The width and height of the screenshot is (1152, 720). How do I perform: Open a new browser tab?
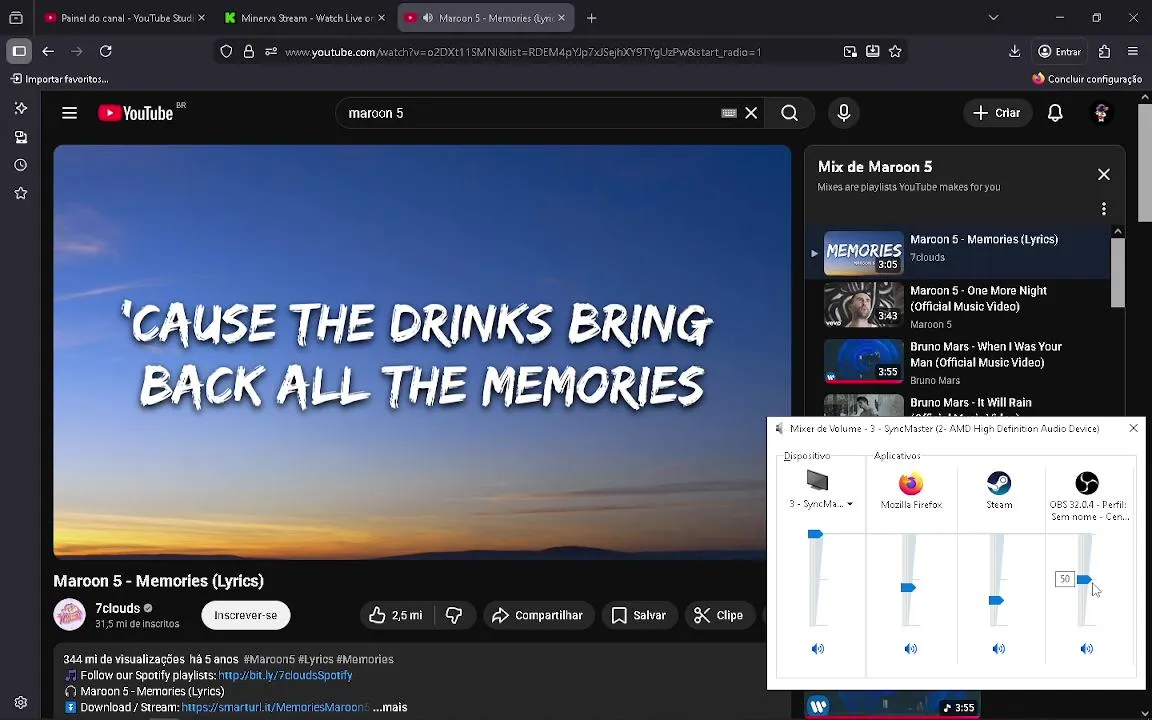tap(591, 18)
